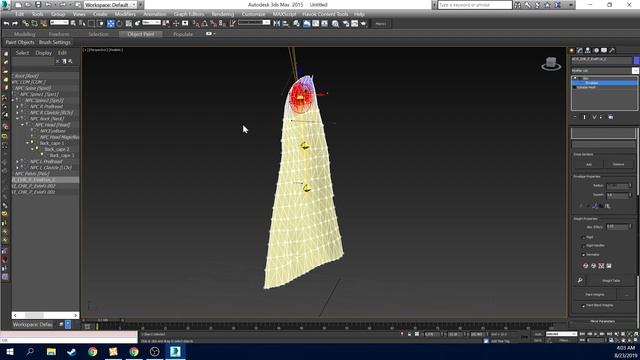Open the Modify command panel tab

(580, 50)
